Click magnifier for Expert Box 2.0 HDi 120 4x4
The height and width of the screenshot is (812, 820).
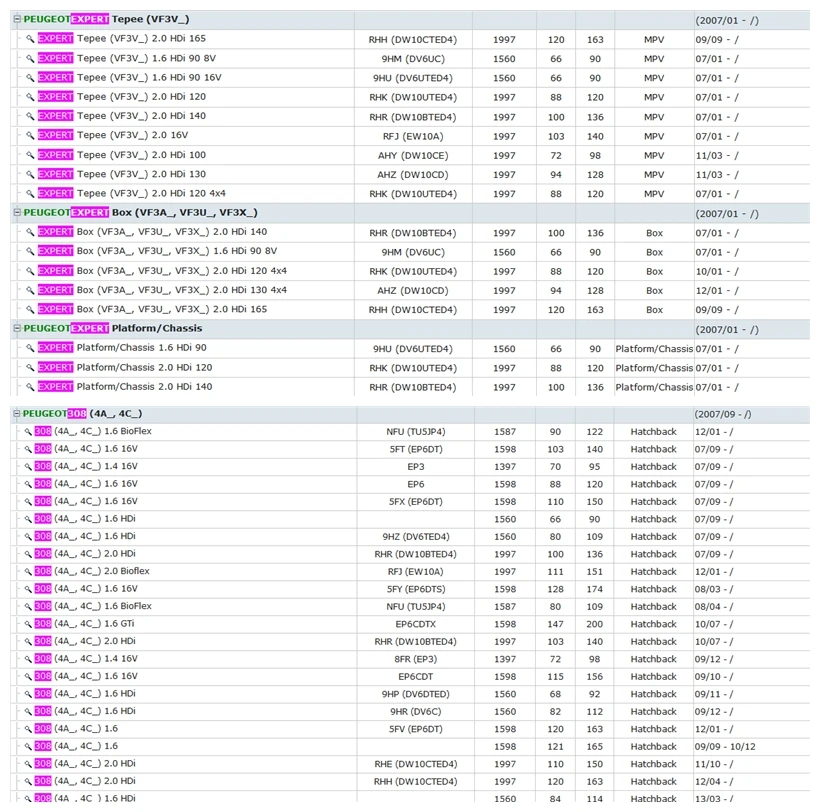30,271
